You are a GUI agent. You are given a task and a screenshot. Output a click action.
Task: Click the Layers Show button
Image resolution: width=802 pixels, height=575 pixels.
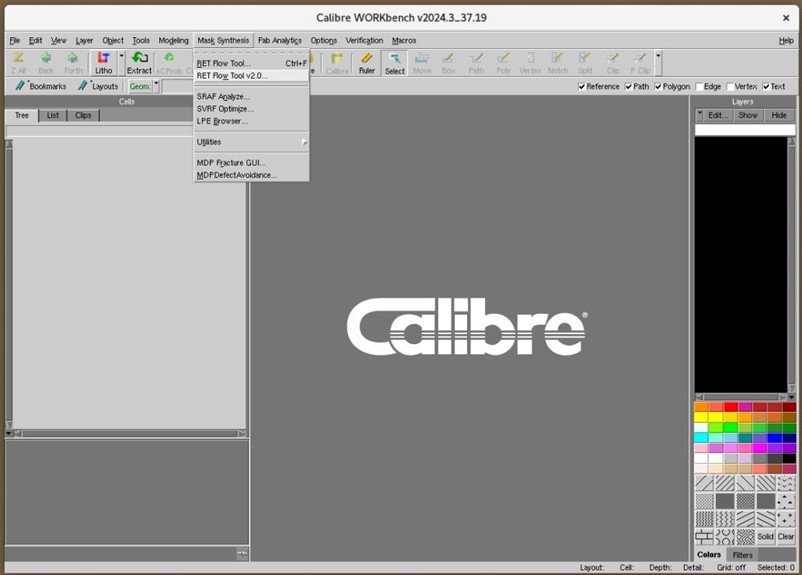[748, 115]
